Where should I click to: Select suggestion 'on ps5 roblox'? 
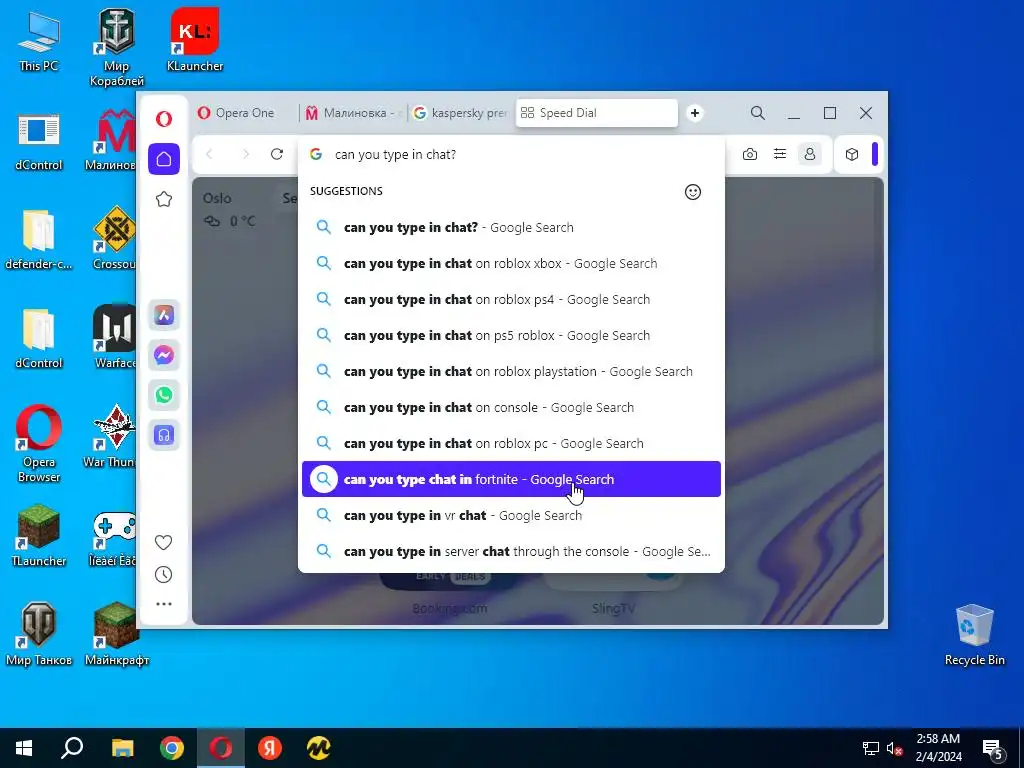[x=511, y=335]
